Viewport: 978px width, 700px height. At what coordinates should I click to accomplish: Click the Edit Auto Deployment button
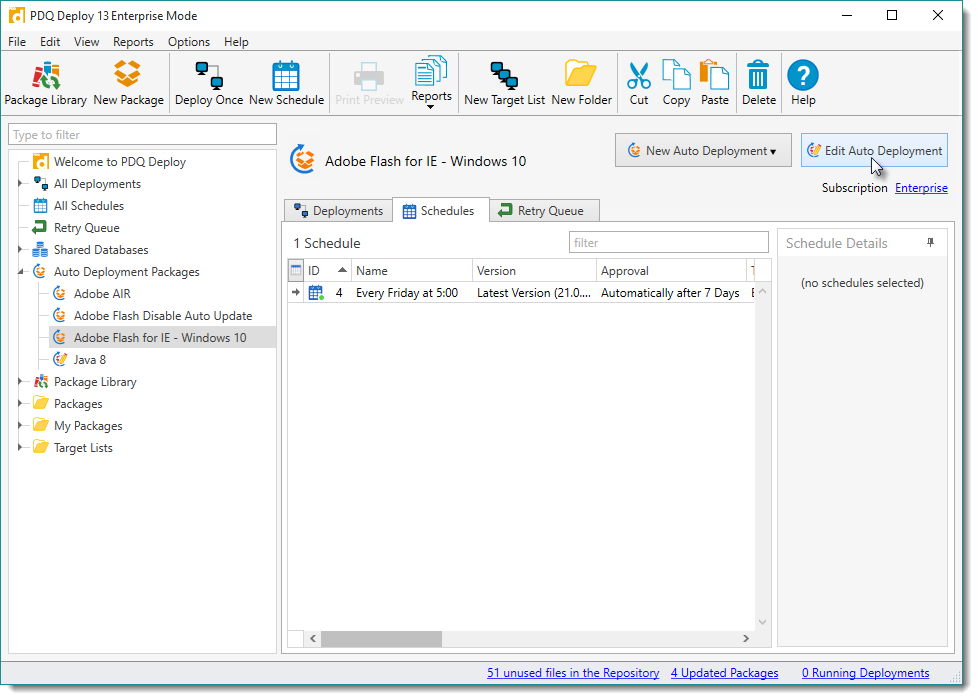point(874,151)
